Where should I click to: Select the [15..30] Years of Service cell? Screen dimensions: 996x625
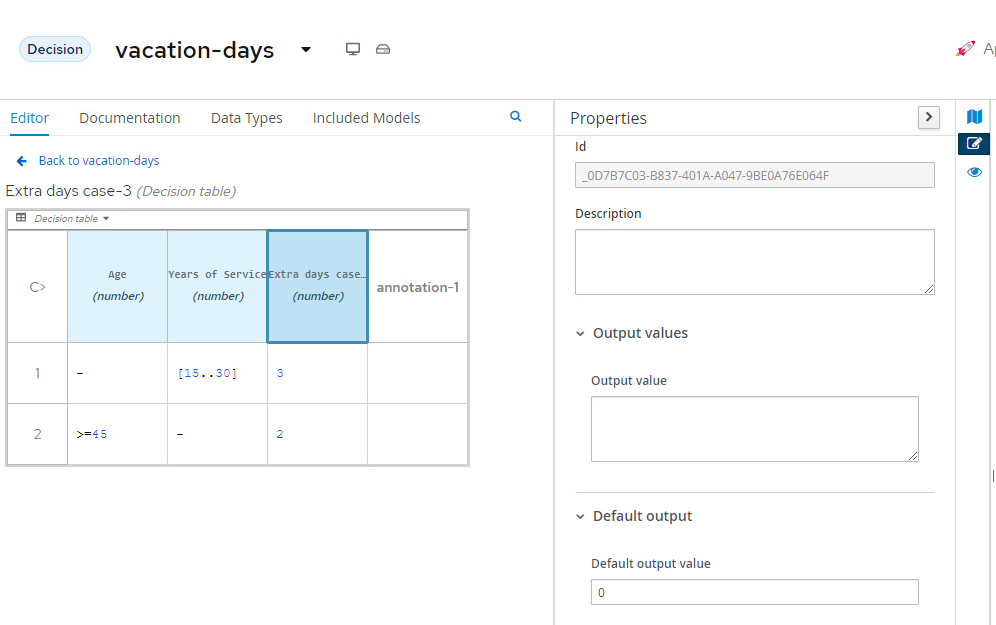click(x=217, y=373)
